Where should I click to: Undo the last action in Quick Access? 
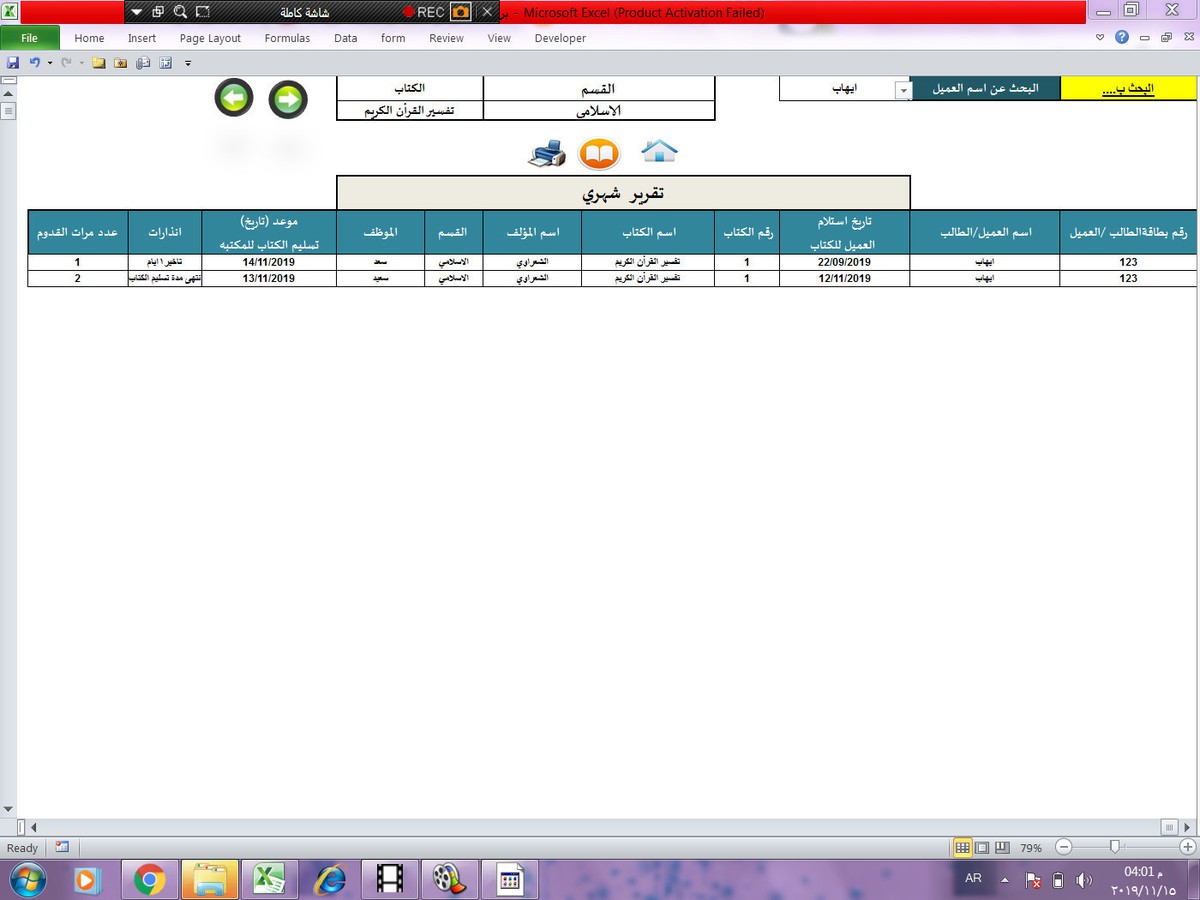[34, 62]
